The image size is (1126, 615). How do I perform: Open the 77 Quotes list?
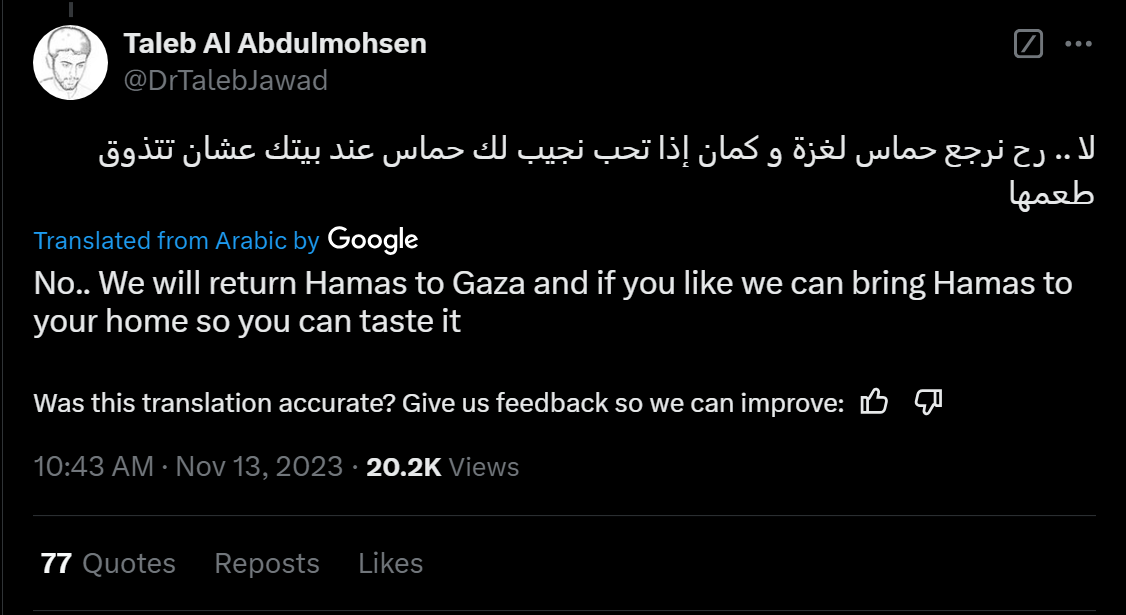108,563
